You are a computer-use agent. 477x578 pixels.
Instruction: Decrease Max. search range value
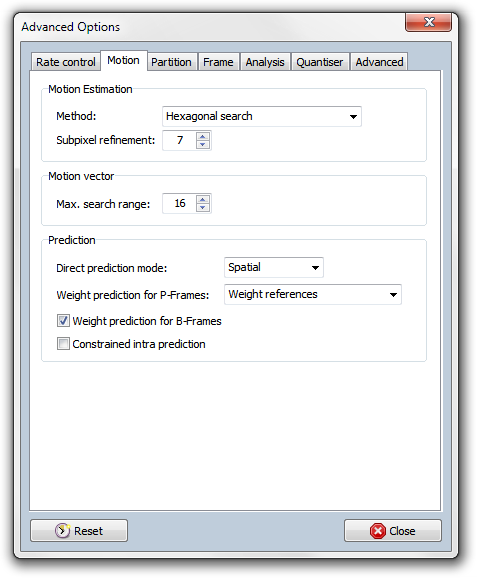[203, 208]
